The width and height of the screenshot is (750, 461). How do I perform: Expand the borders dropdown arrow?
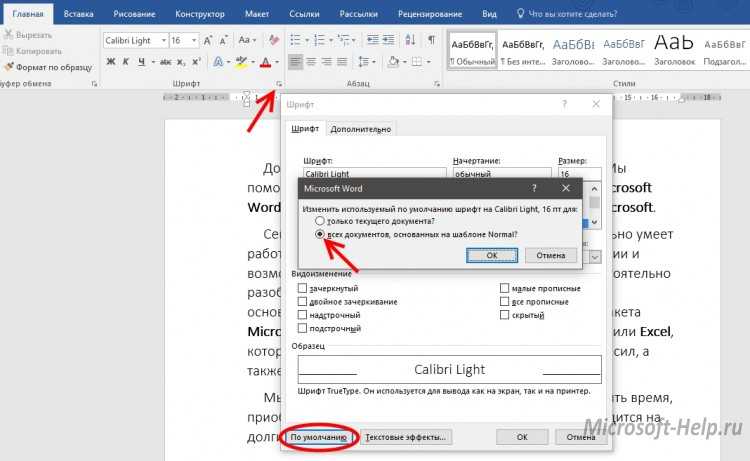tap(429, 62)
